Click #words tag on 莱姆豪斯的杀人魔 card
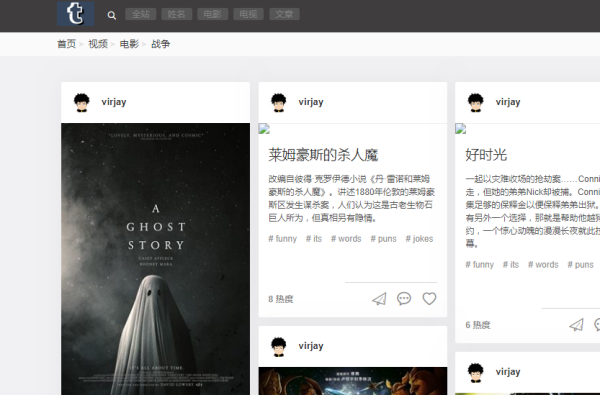Viewport: 600px width, 395px height. point(346,239)
